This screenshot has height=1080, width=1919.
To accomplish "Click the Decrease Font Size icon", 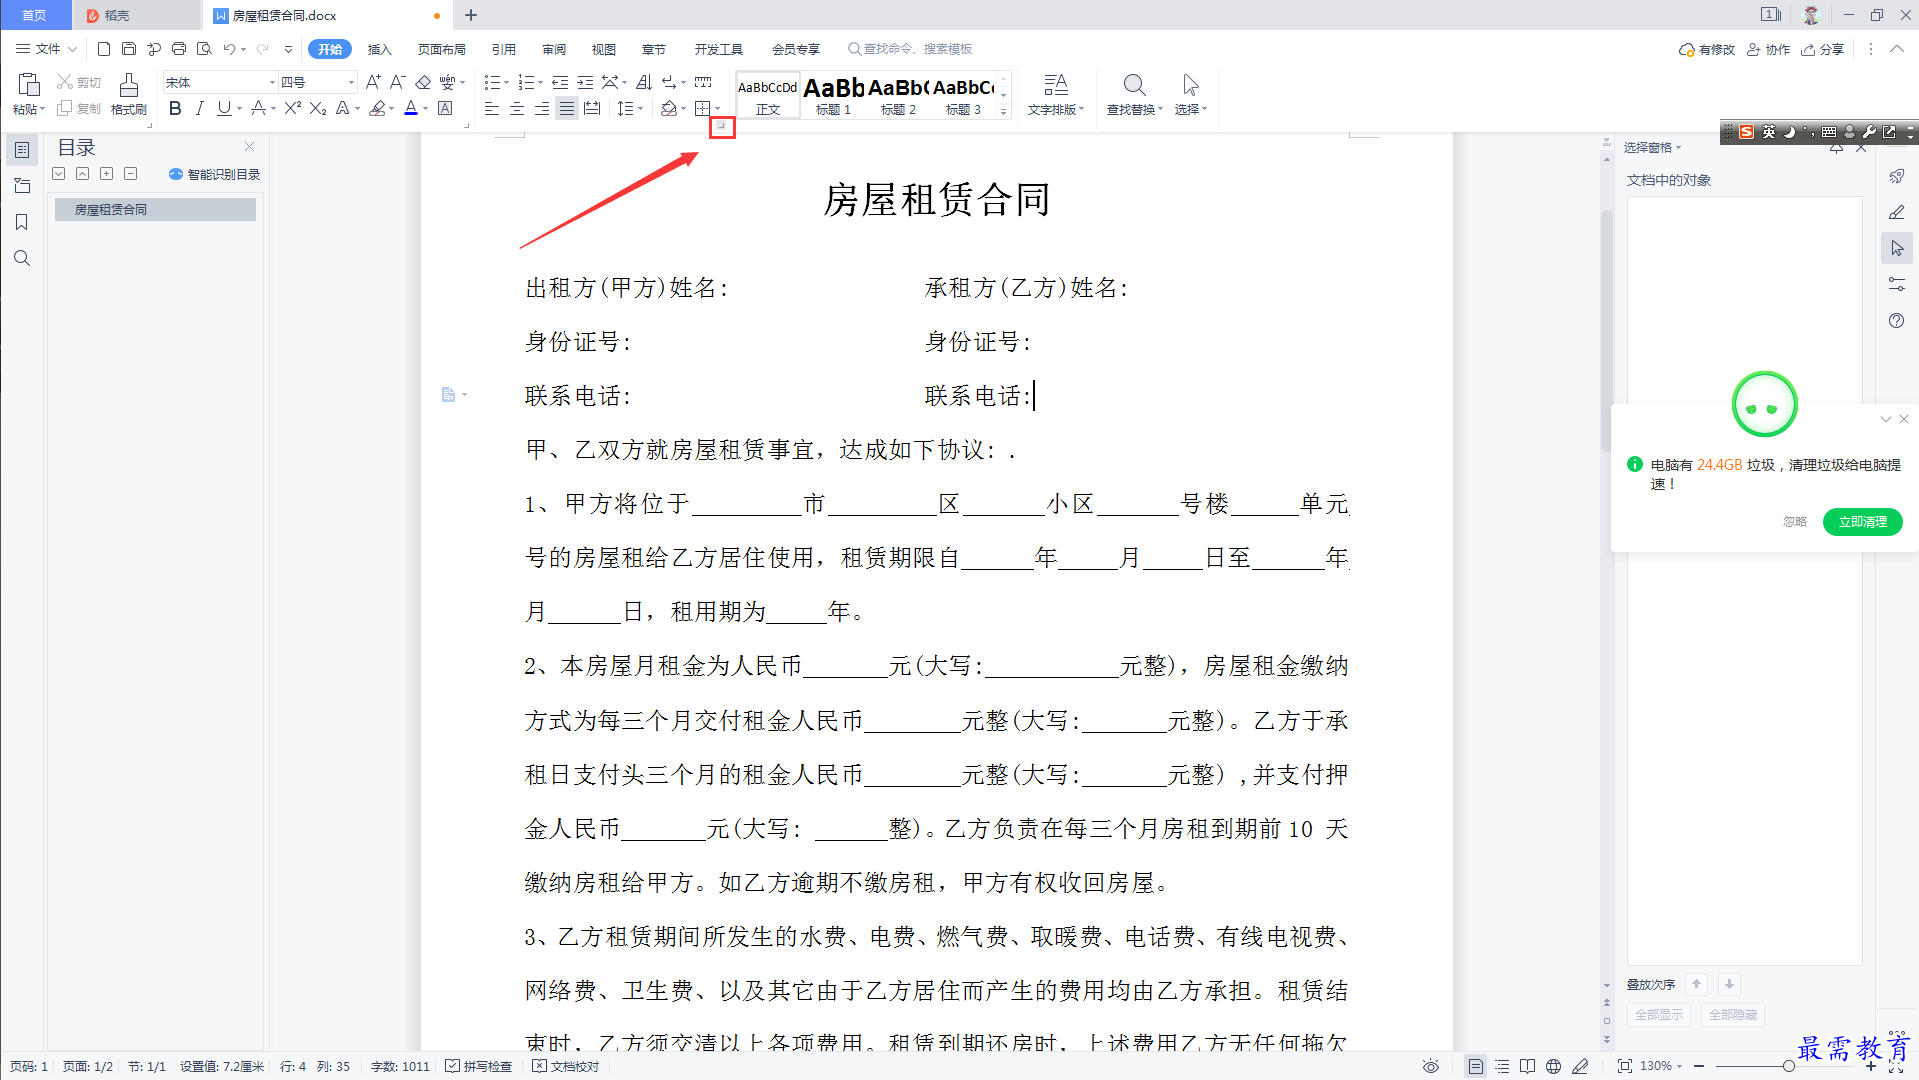I will (x=397, y=82).
